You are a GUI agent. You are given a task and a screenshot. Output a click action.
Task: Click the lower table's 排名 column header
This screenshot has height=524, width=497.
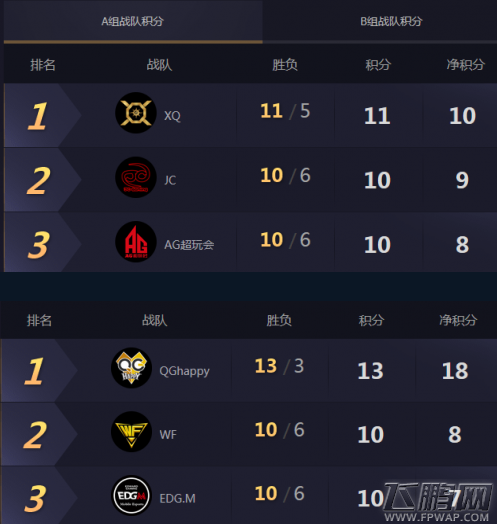(39, 320)
